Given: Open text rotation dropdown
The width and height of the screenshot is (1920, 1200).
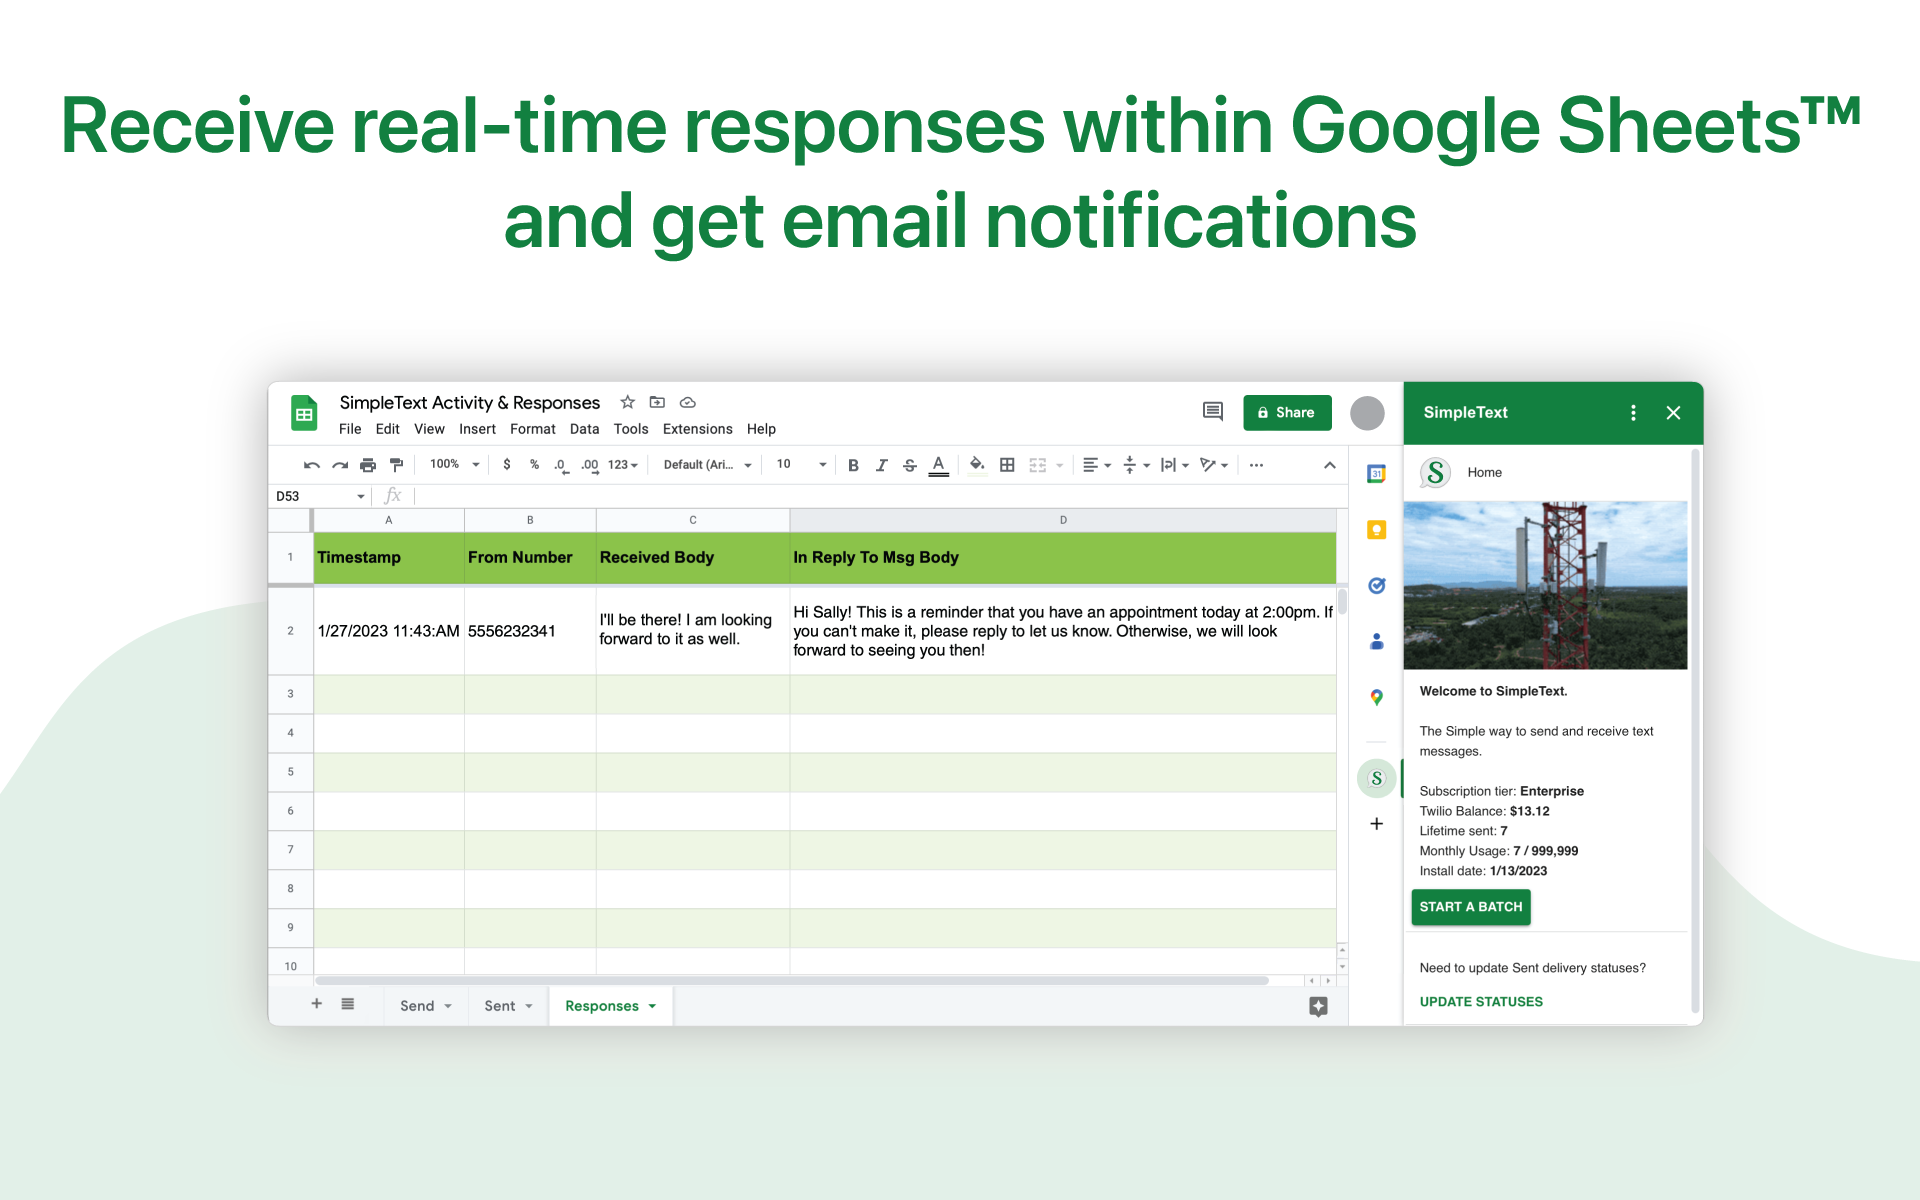Looking at the screenshot, I should pos(1213,465).
